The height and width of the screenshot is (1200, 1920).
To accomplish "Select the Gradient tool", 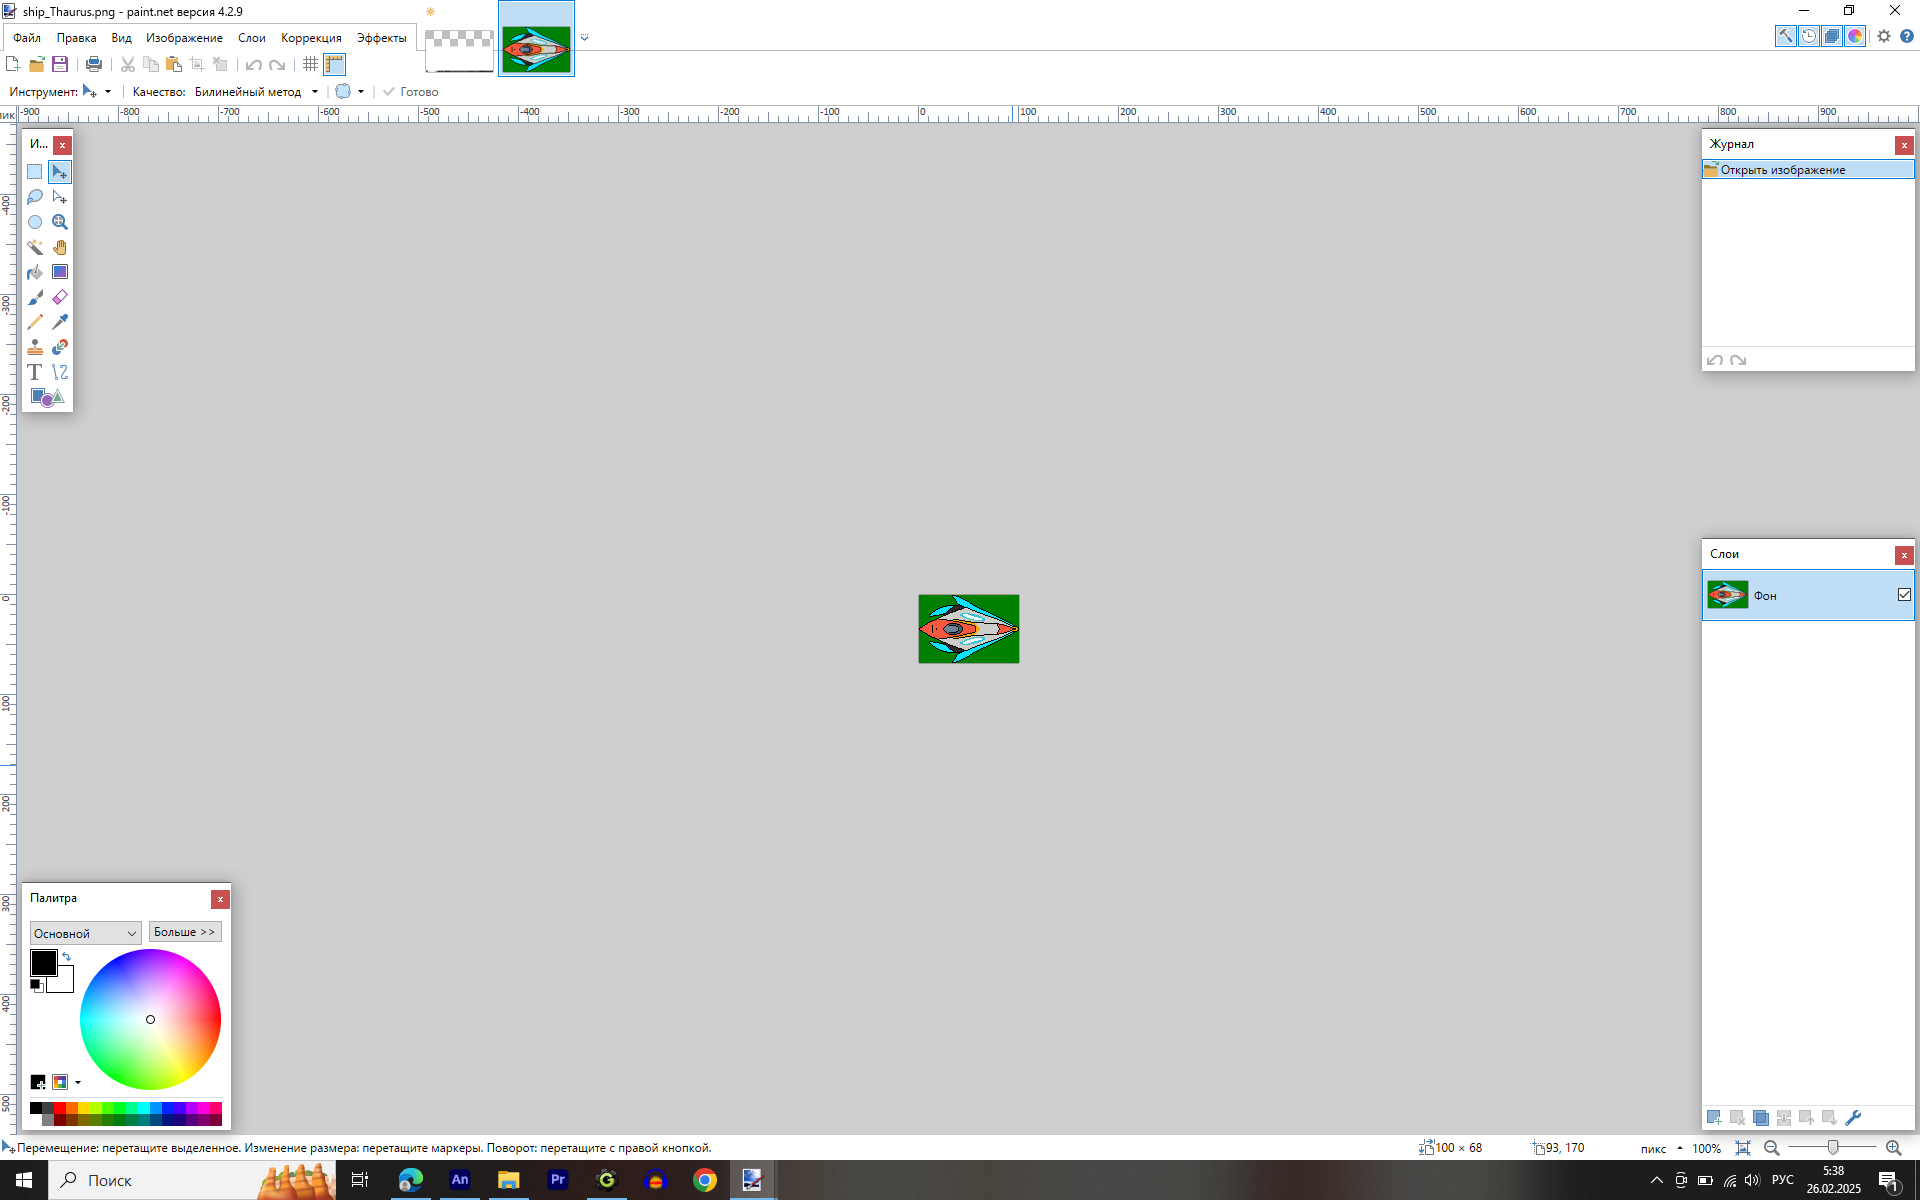I will point(60,272).
